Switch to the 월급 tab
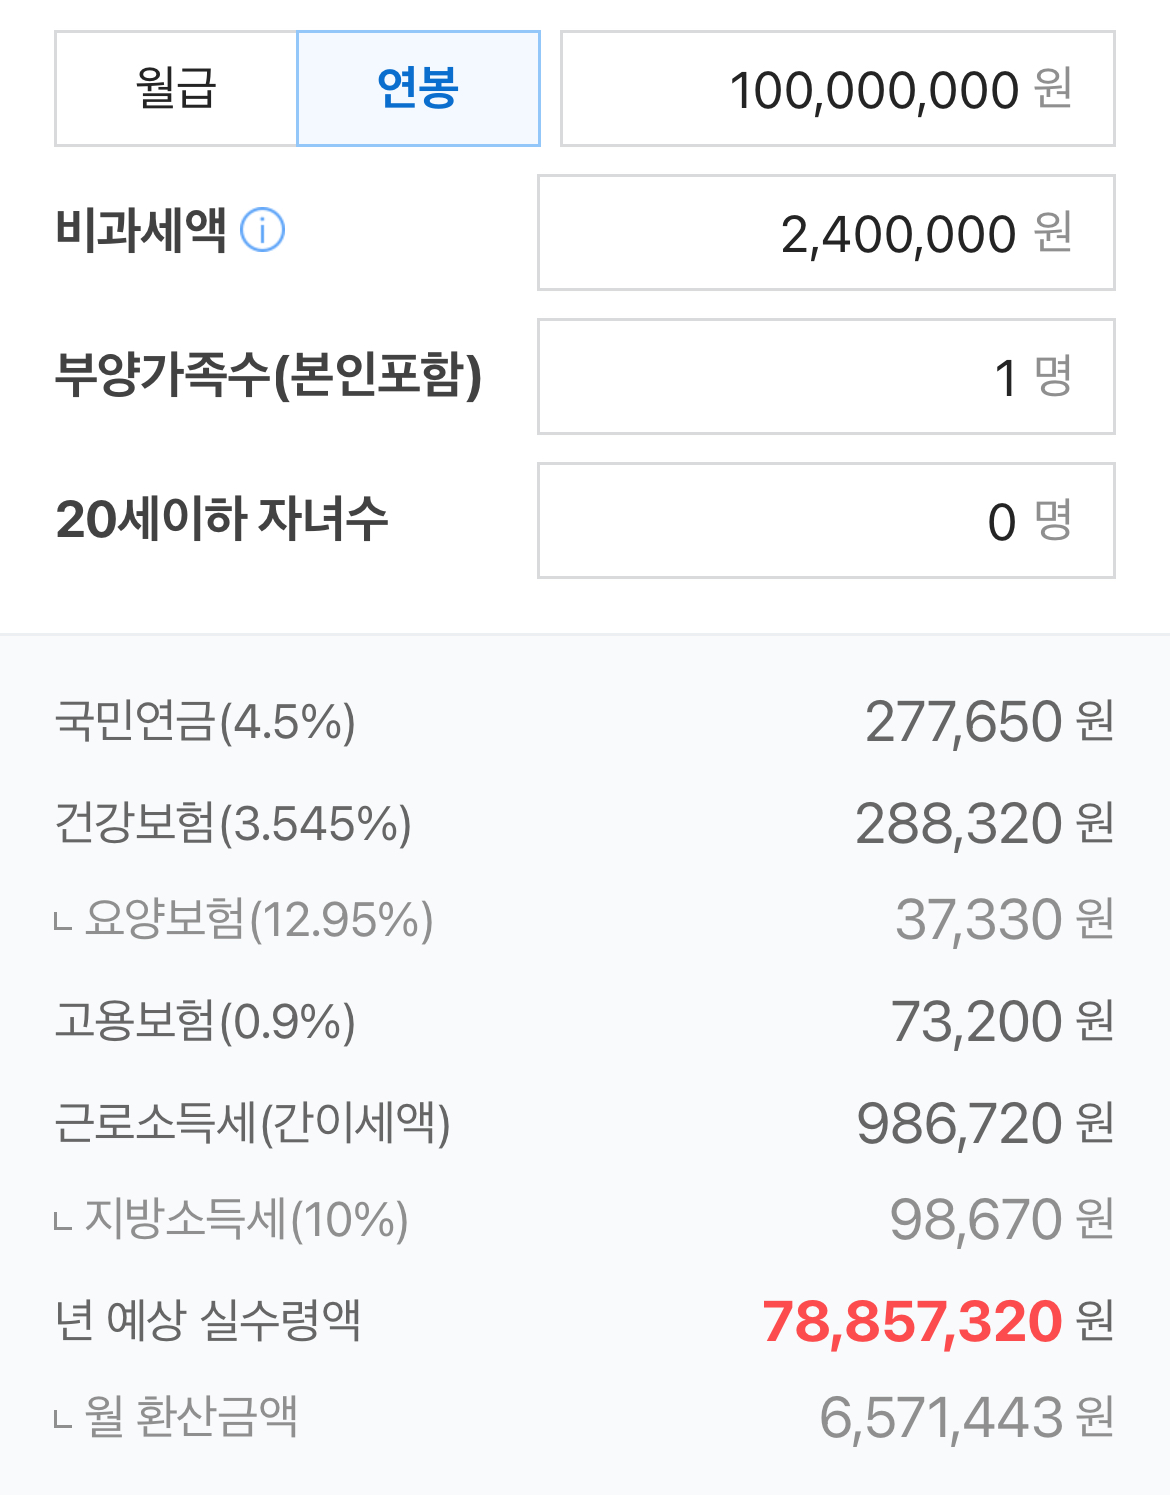Screen dimensions: 1170x1495 [x=176, y=89]
